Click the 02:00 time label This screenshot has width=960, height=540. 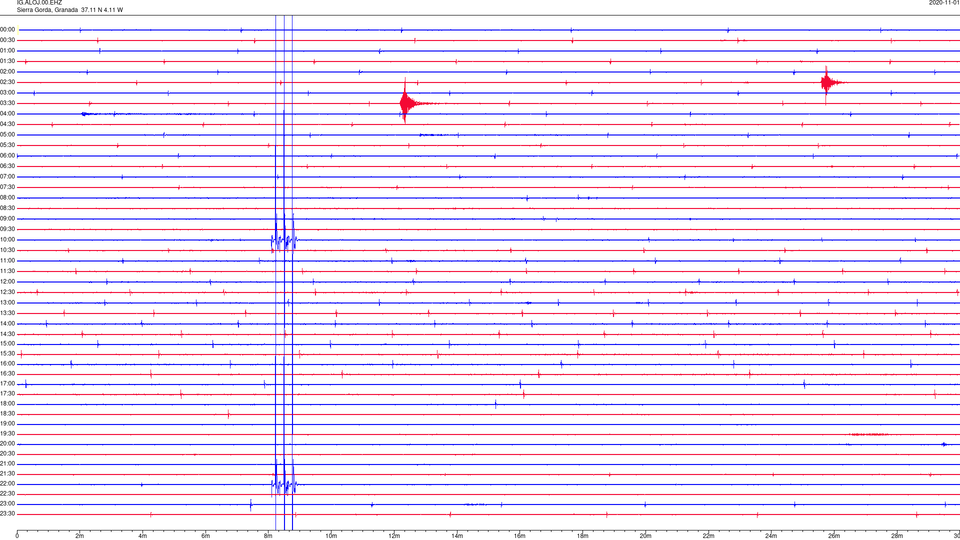pos(7,72)
